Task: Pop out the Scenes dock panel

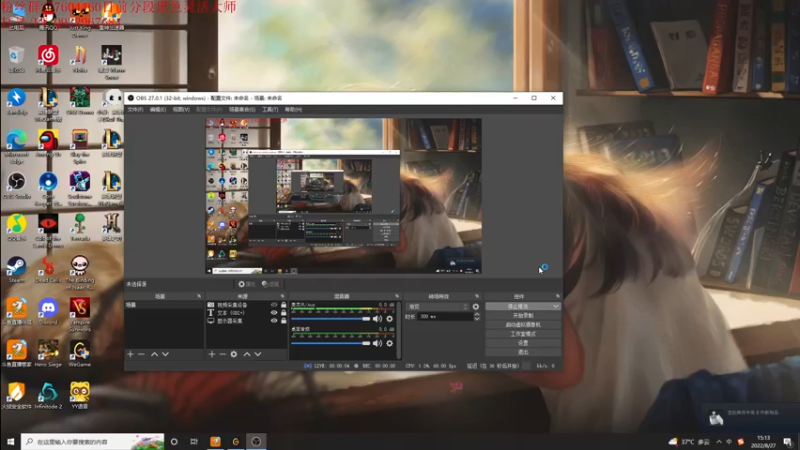Action: (x=199, y=296)
